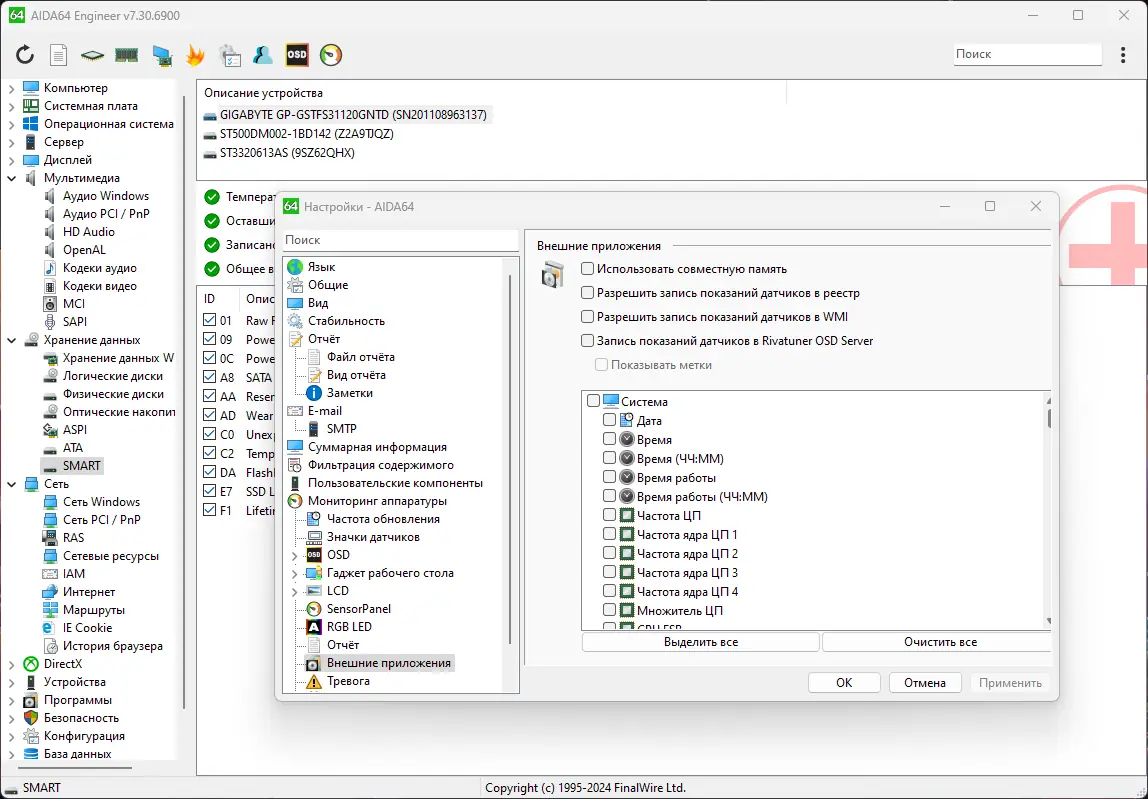Open Значки датчиков settings entry
This screenshot has height=799, width=1148.
373,537
